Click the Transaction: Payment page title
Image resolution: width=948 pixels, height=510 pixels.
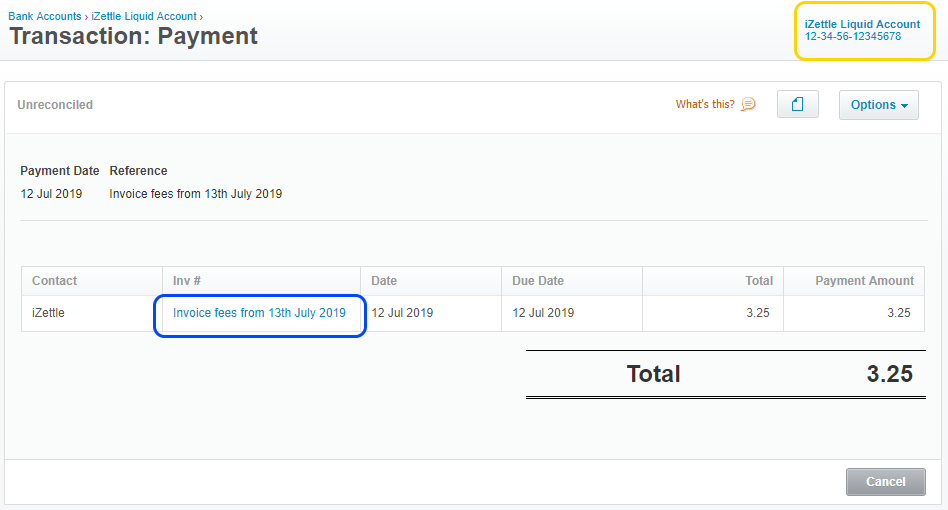click(x=133, y=37)
